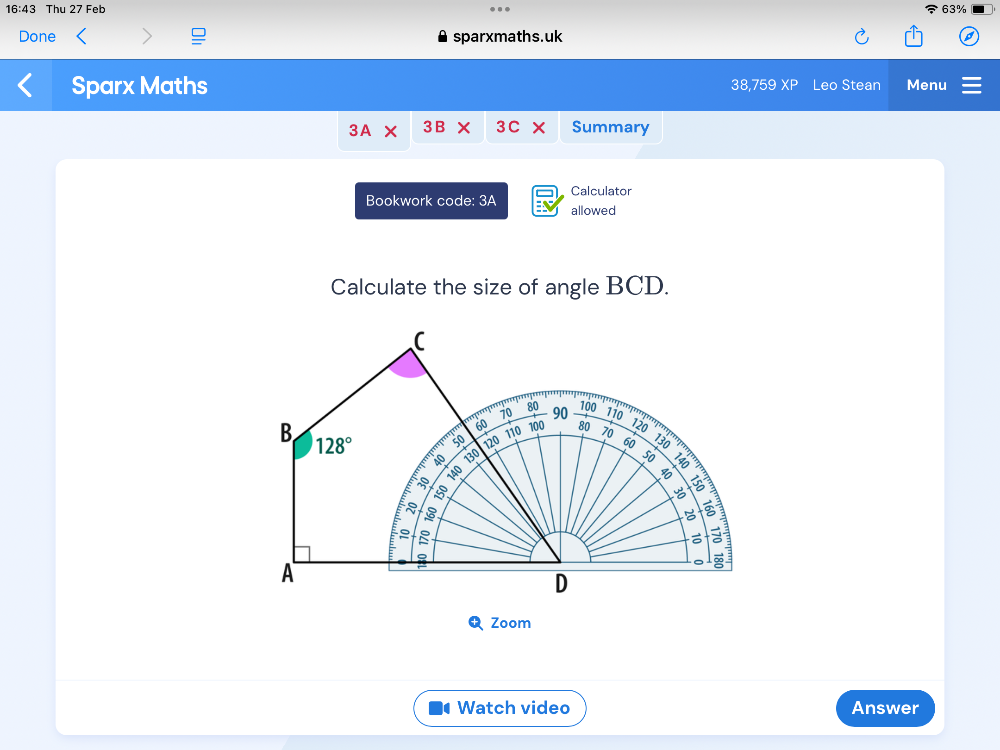Viewport: 1000px width, 750px height.
Task: Click the Safari compass browser icon
Action: 967,36
